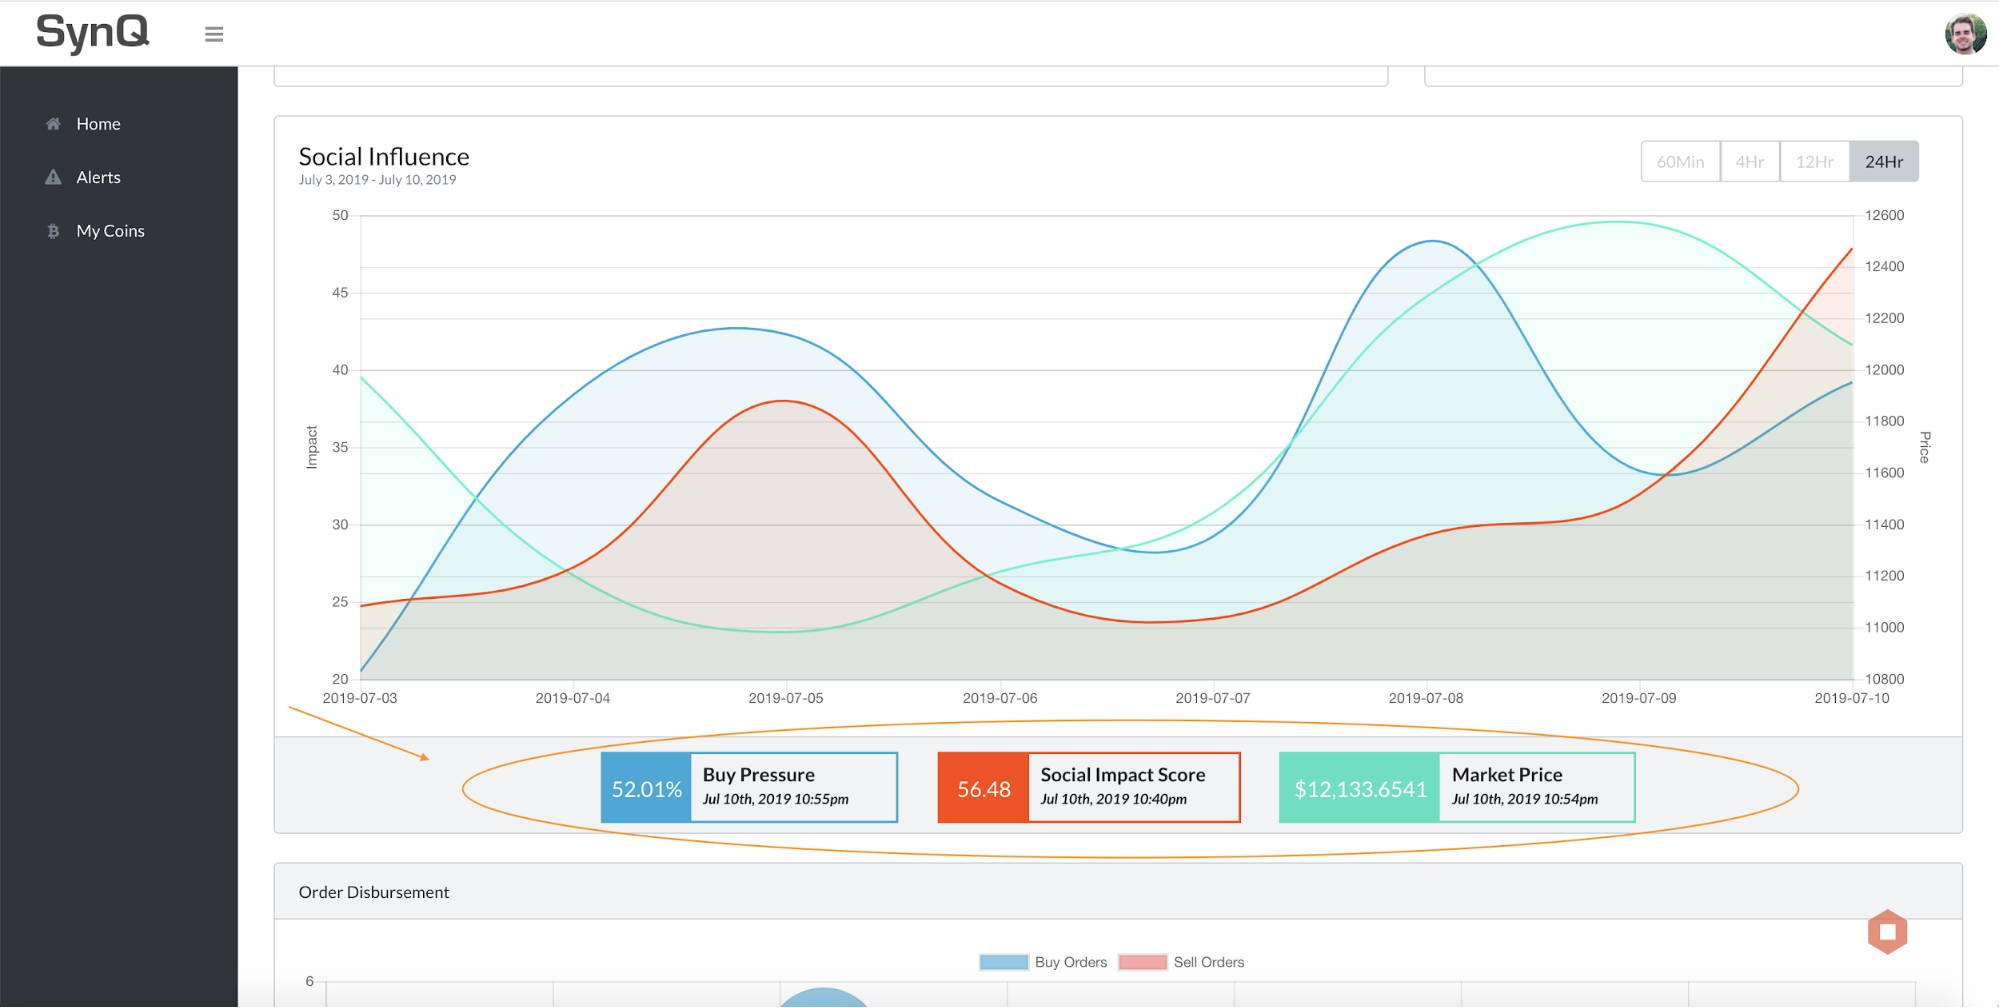
Task: Toggle Buy Orders legend swatch
Action: 1004,962
